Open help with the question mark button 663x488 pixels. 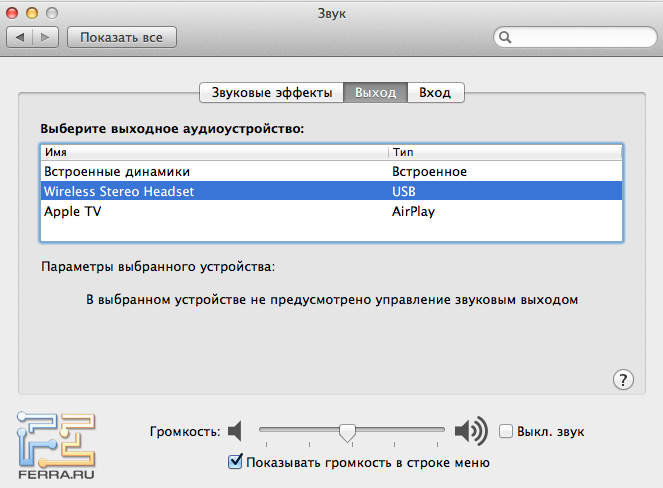tap(623, 380)
